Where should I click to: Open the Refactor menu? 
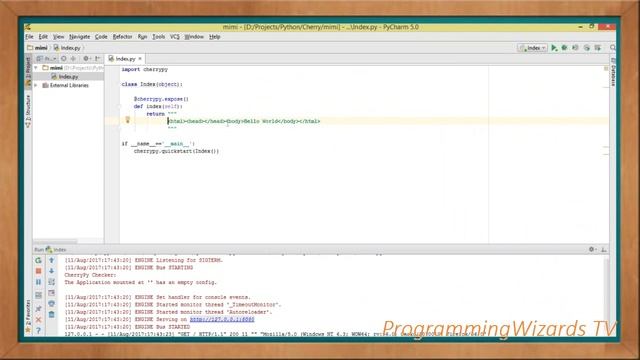coord(122,37)
